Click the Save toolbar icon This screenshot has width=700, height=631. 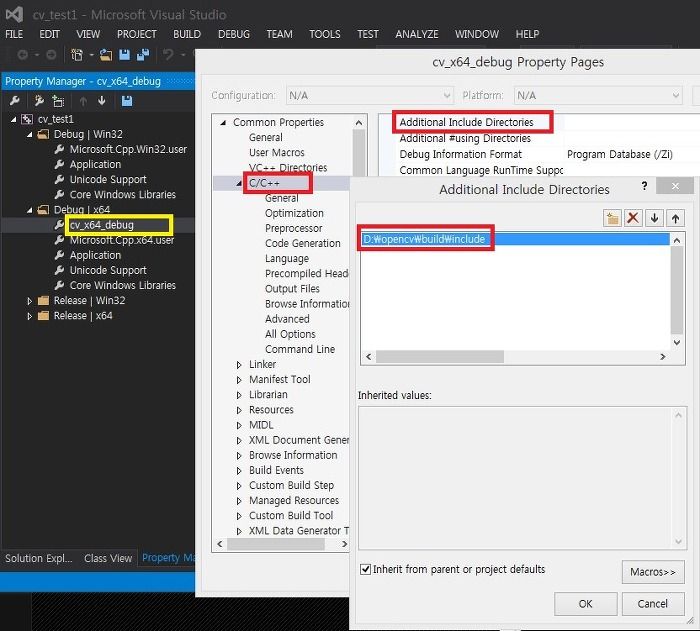[x=125, y=55]
